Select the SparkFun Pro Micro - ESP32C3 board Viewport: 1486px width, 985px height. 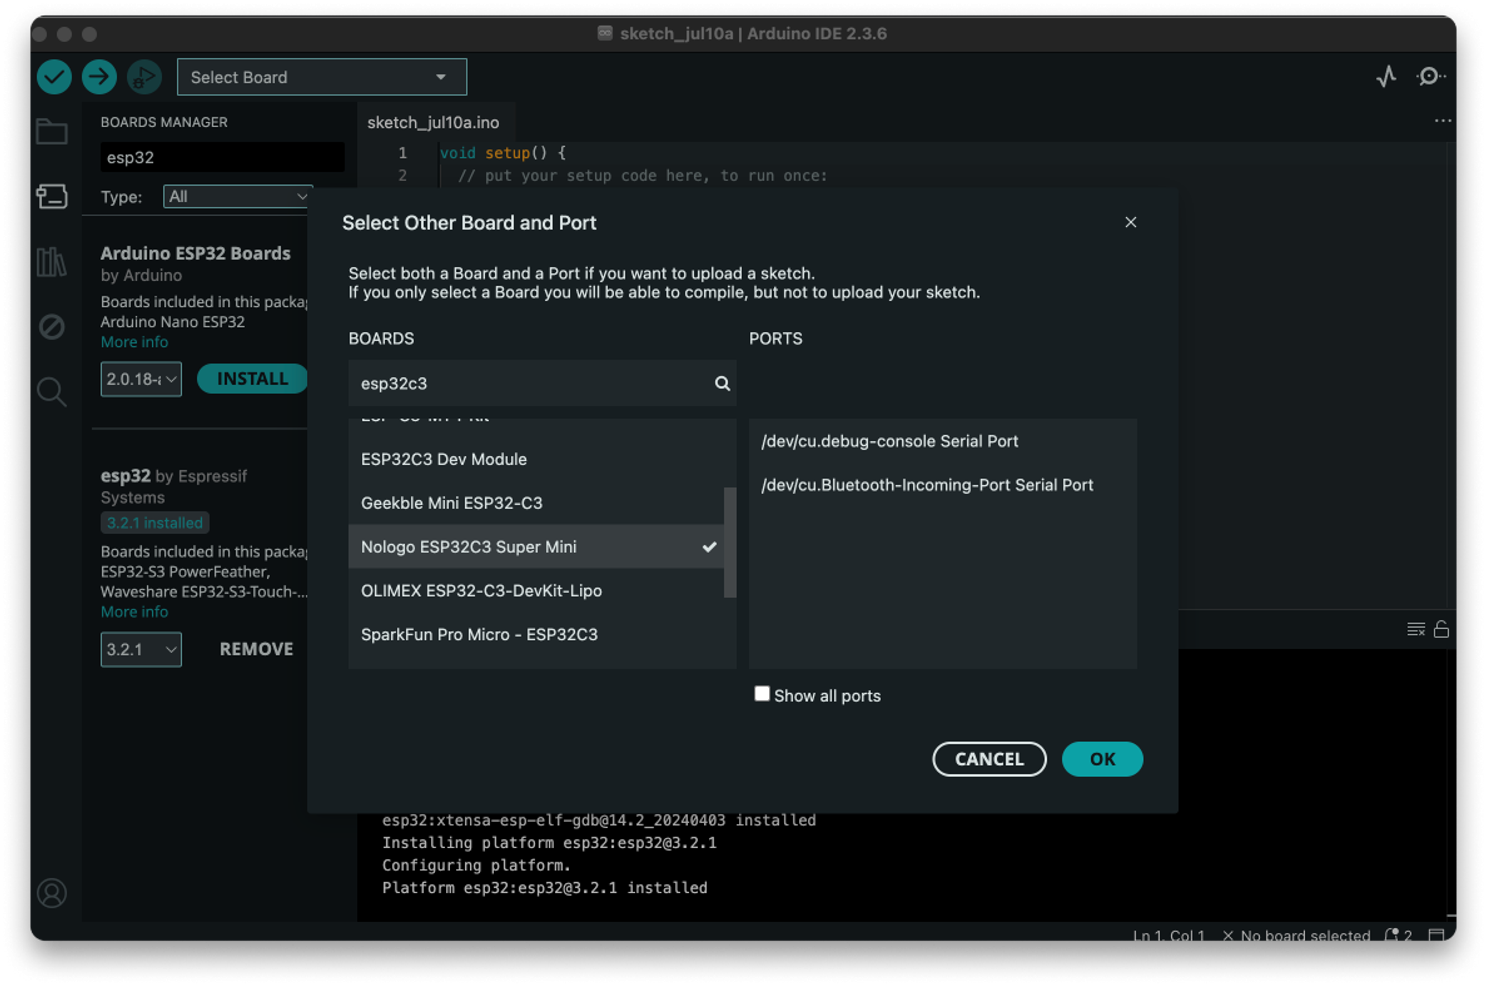(536, 635)
